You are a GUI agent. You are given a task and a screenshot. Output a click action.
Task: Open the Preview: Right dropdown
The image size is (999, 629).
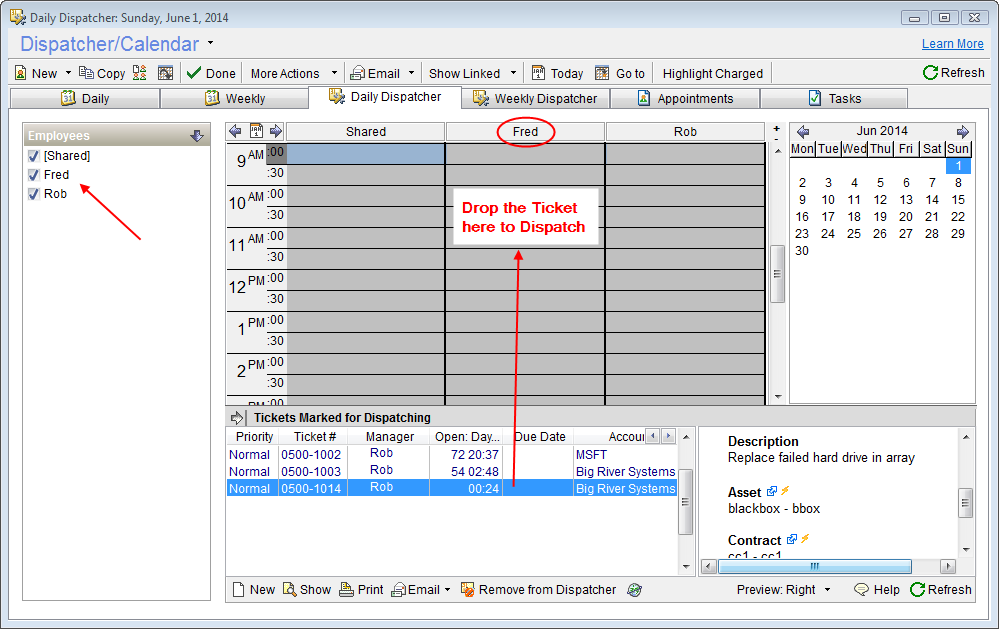click(x=827, y=589)
